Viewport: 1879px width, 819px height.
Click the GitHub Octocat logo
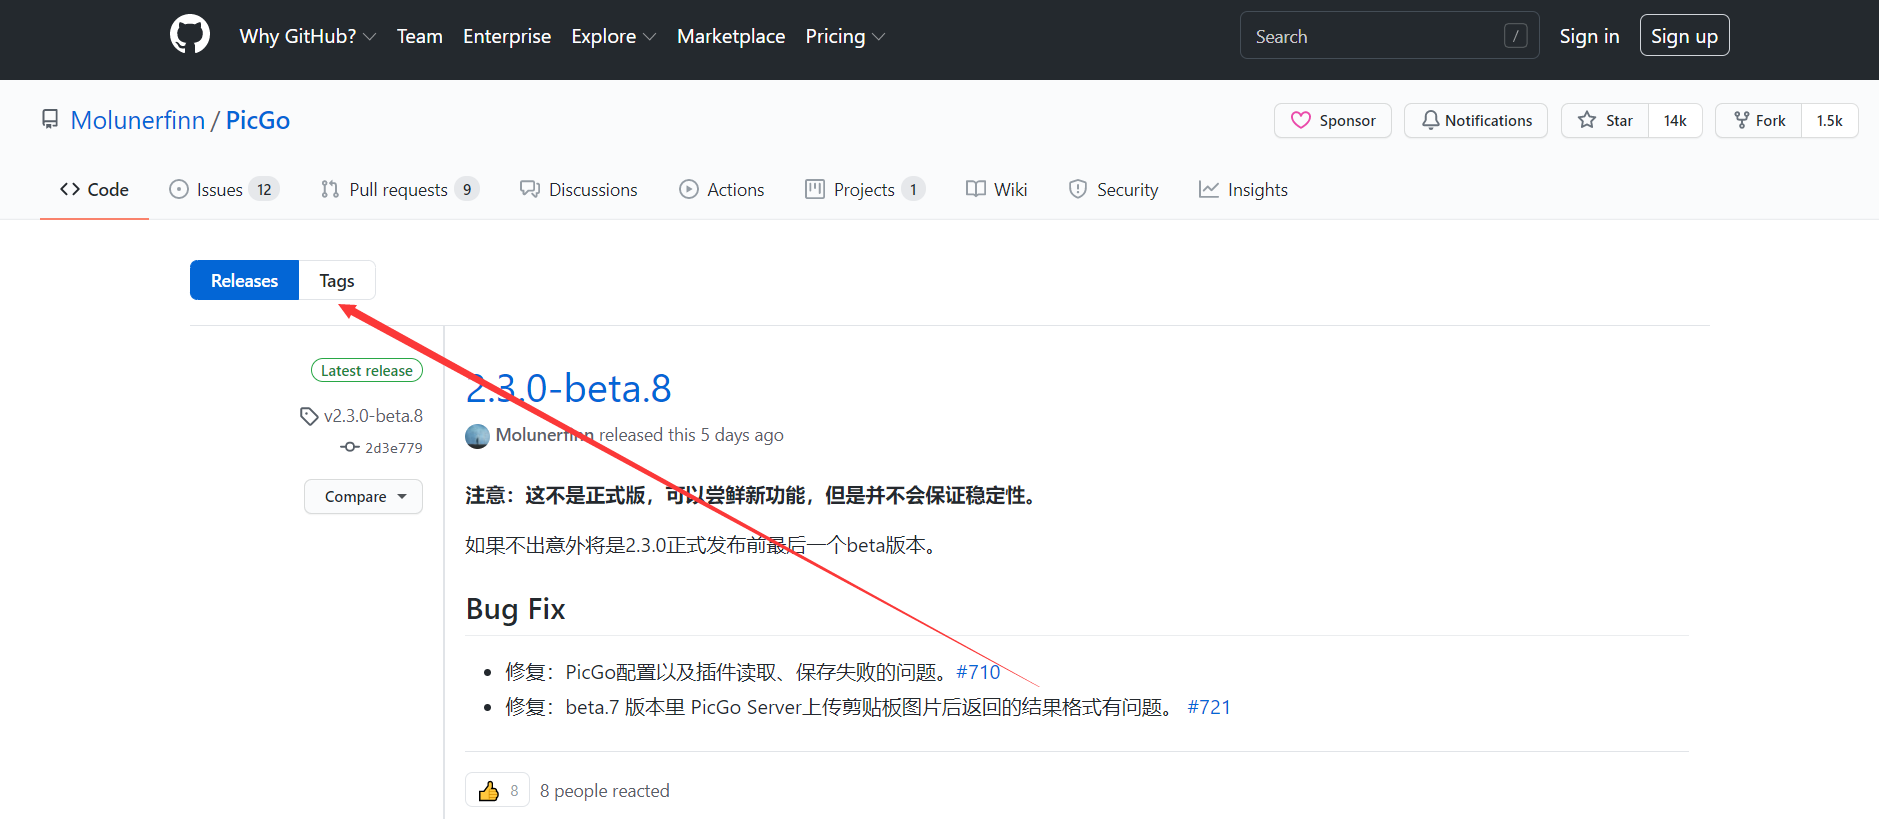[190, 35]
